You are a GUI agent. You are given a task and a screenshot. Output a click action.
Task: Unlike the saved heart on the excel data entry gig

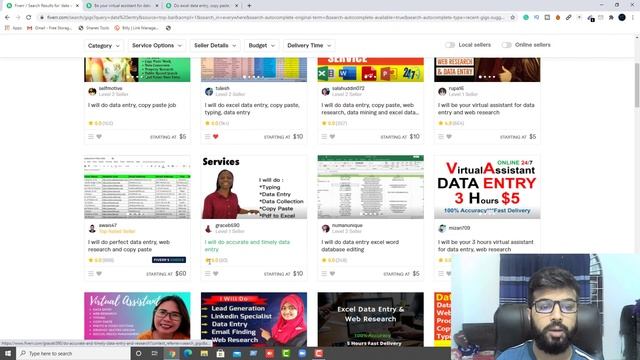[216, 137]
